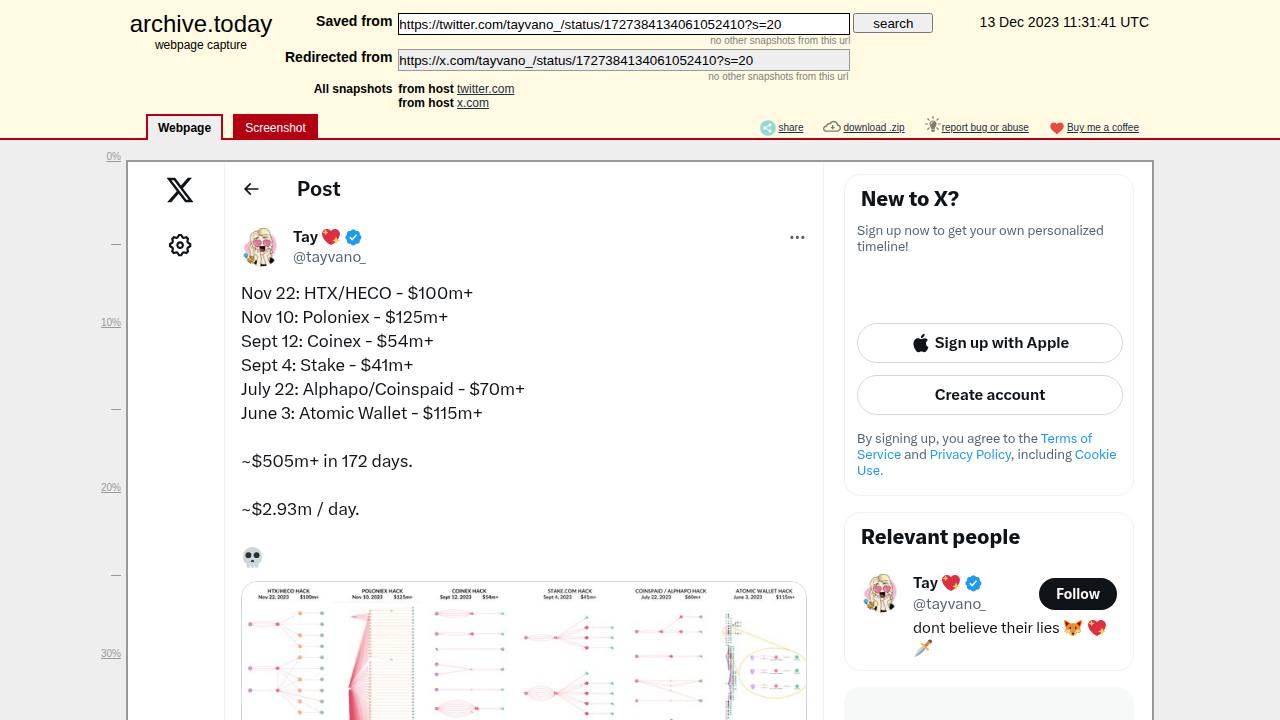Screen dimensions: 1280x720
Task: Click the Redirected from URL field
Action: (x=624, y=60)
